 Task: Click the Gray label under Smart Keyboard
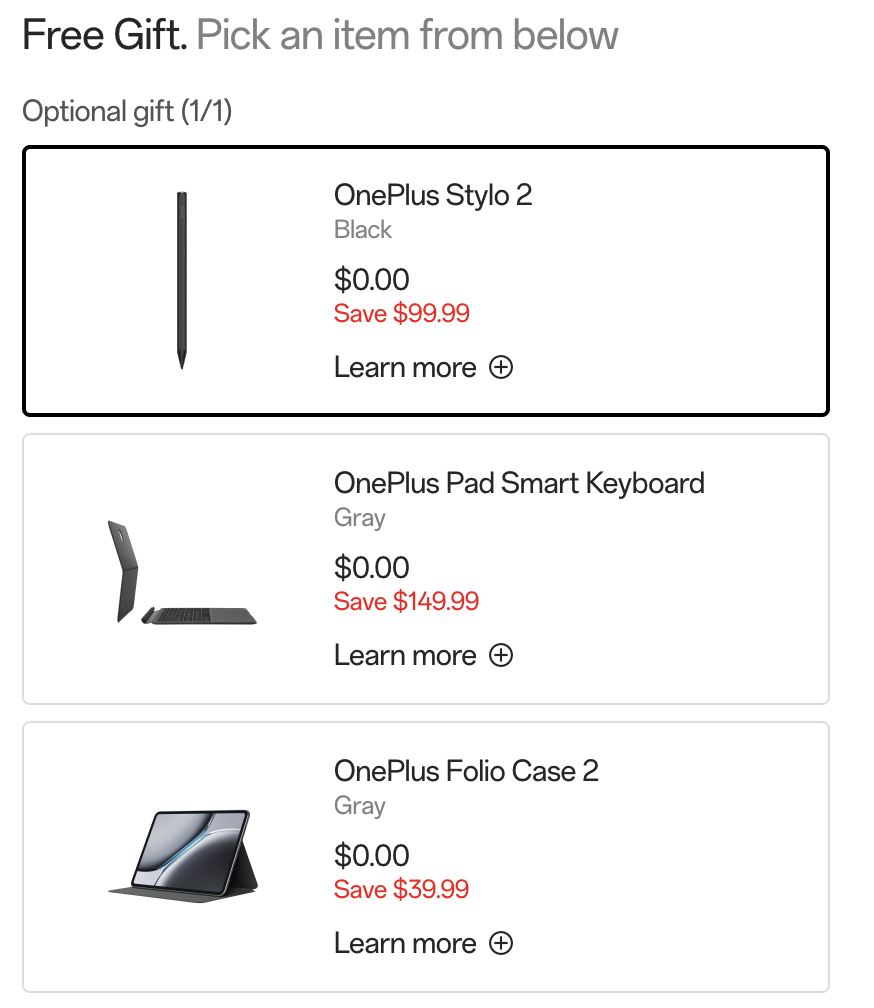360,517
